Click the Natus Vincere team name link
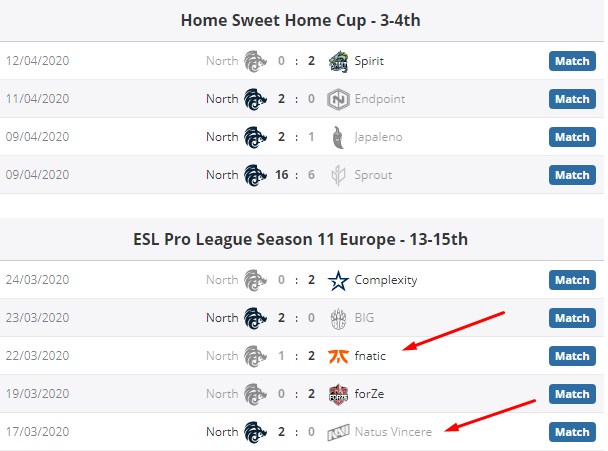This screenshot has height=451, width=608. (393, 432)
